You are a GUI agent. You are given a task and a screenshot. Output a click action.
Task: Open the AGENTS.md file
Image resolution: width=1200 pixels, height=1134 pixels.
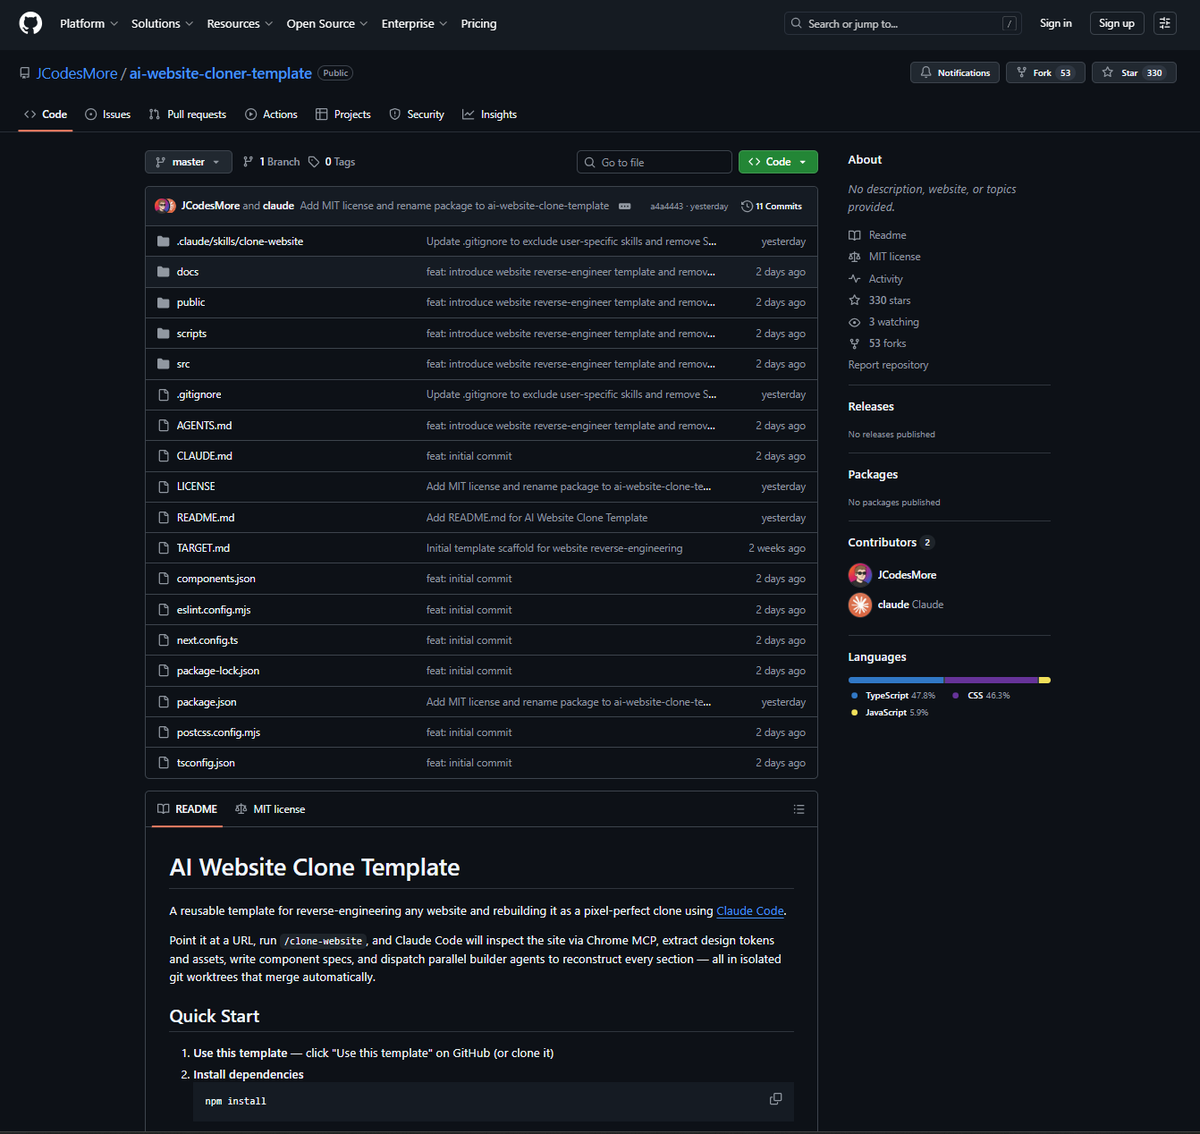point(204,425)
